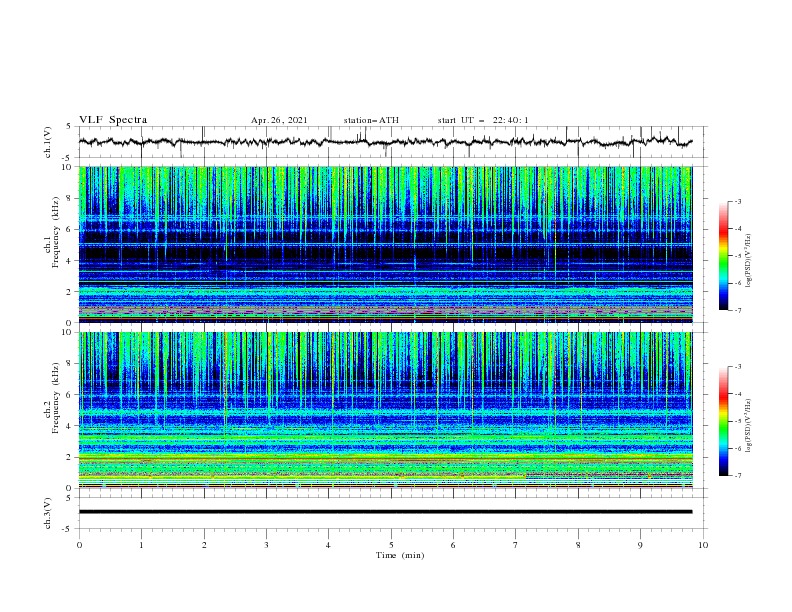Click the 'ch.1(V)' waveform axis label
Image resolution: width=792 pixels, height=612 pixels.
[48, 142]
